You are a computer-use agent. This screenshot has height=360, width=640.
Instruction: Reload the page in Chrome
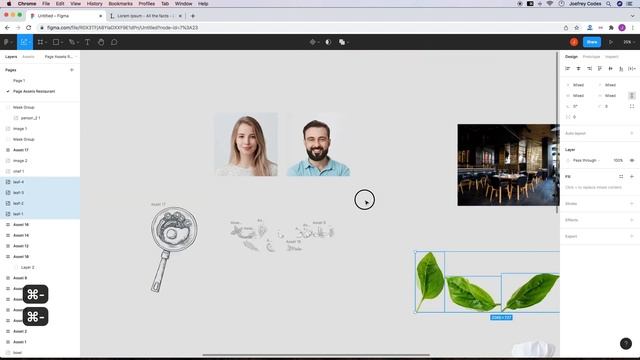(29, 28)
